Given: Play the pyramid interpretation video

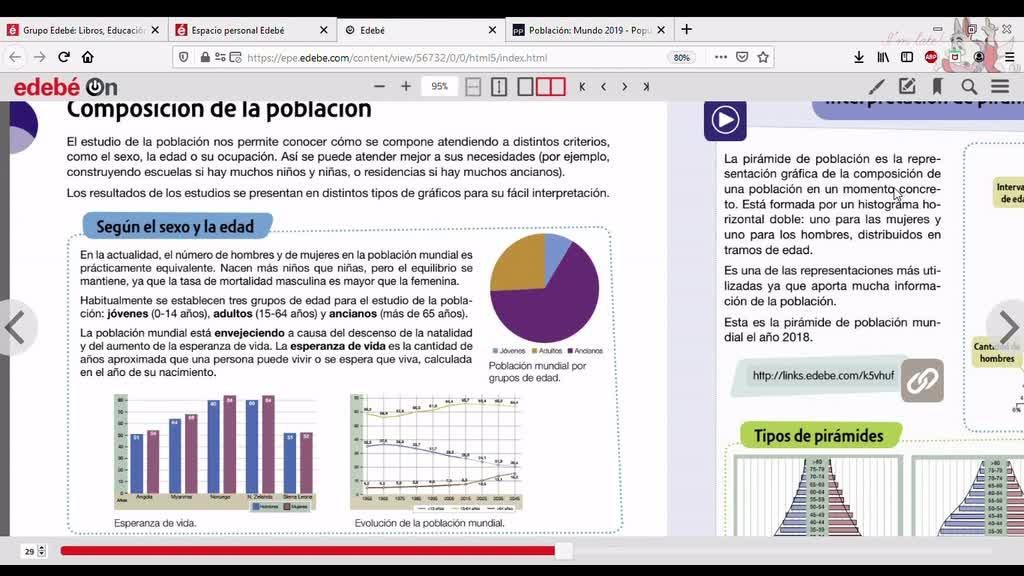Looking at the screenshot, I should pyautogui.click(x=725, y=120).
